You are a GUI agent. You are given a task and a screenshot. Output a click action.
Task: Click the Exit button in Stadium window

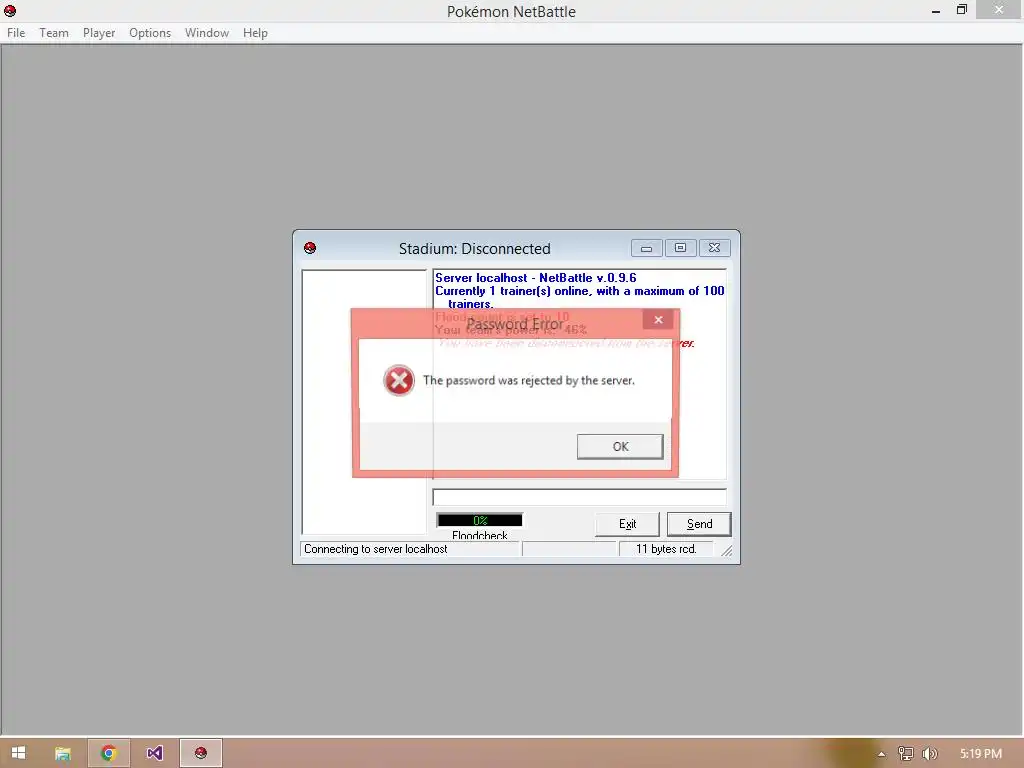[627, 524]
